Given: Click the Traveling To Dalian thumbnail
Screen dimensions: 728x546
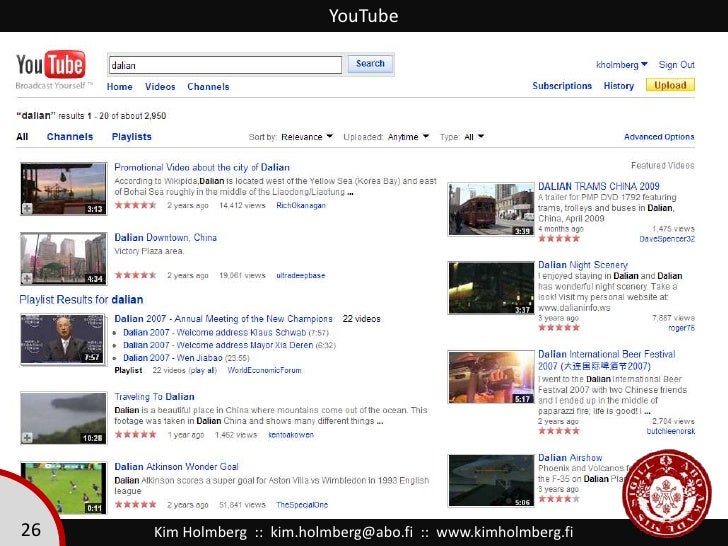Looking at the screenshot, I should [x=62, y=418].
